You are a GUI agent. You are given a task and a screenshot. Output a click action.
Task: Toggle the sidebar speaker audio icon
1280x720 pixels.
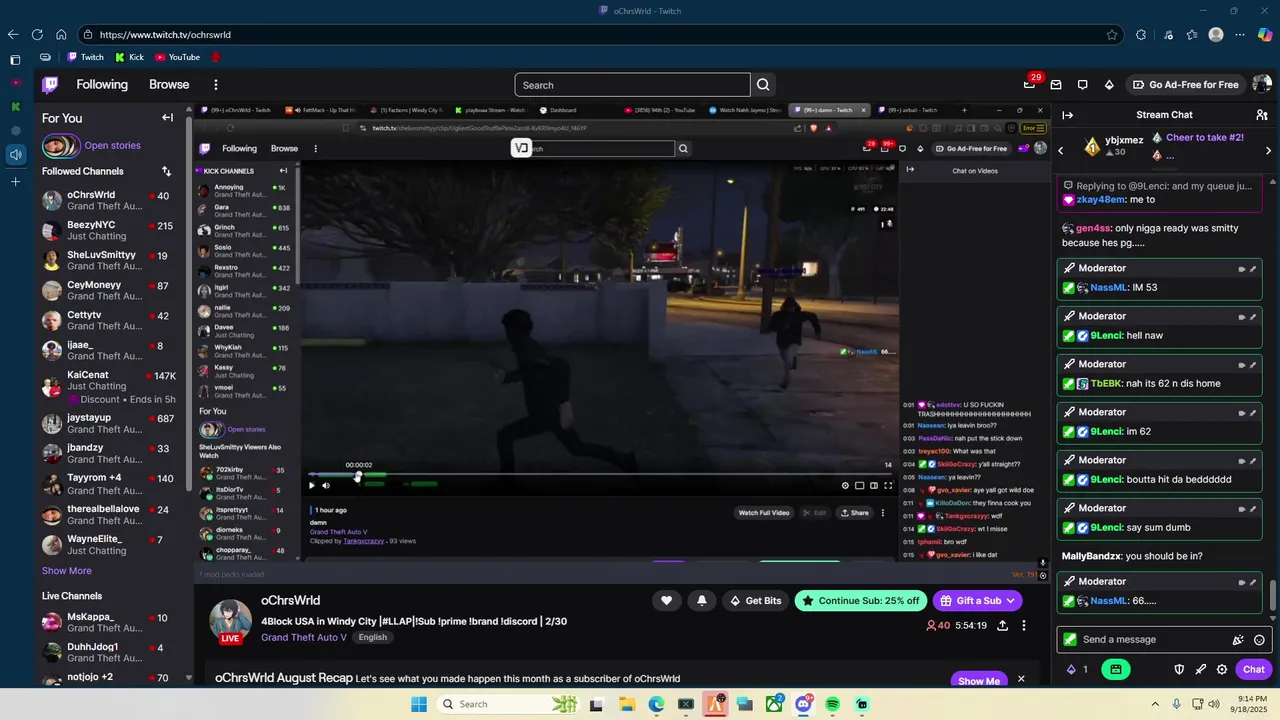click(x=15, y=155)
